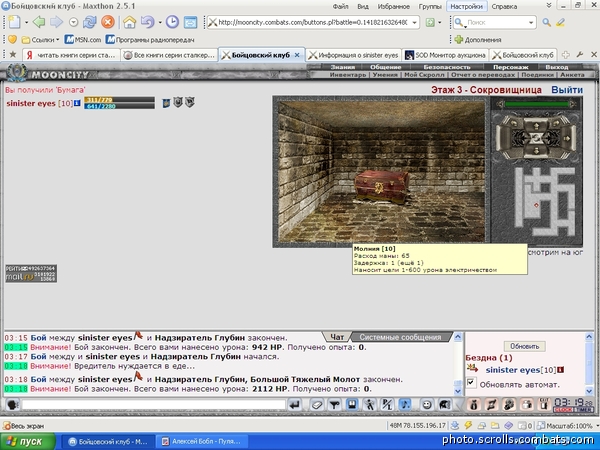The image size is (600, 450).
Task: Click the blue mana bar 641/2280
Action: [x=119, y=106]
